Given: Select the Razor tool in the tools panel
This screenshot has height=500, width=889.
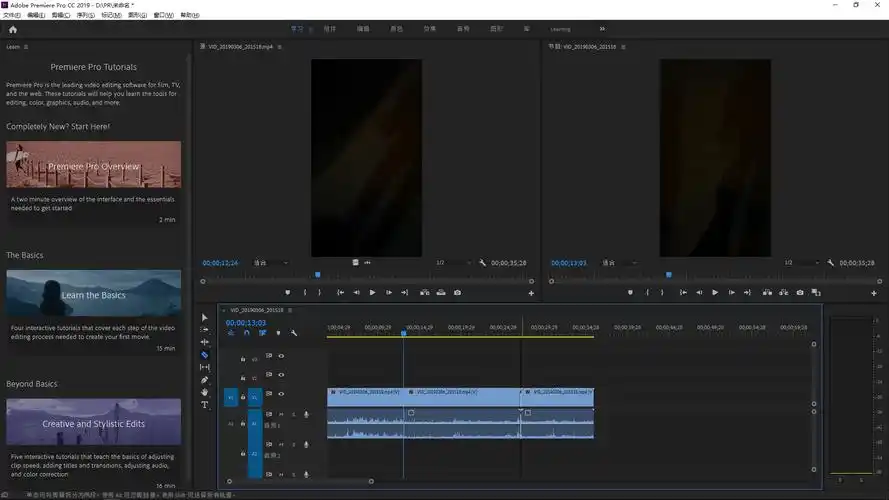Looking at the screenshot, I should click(x=205, y=355).
